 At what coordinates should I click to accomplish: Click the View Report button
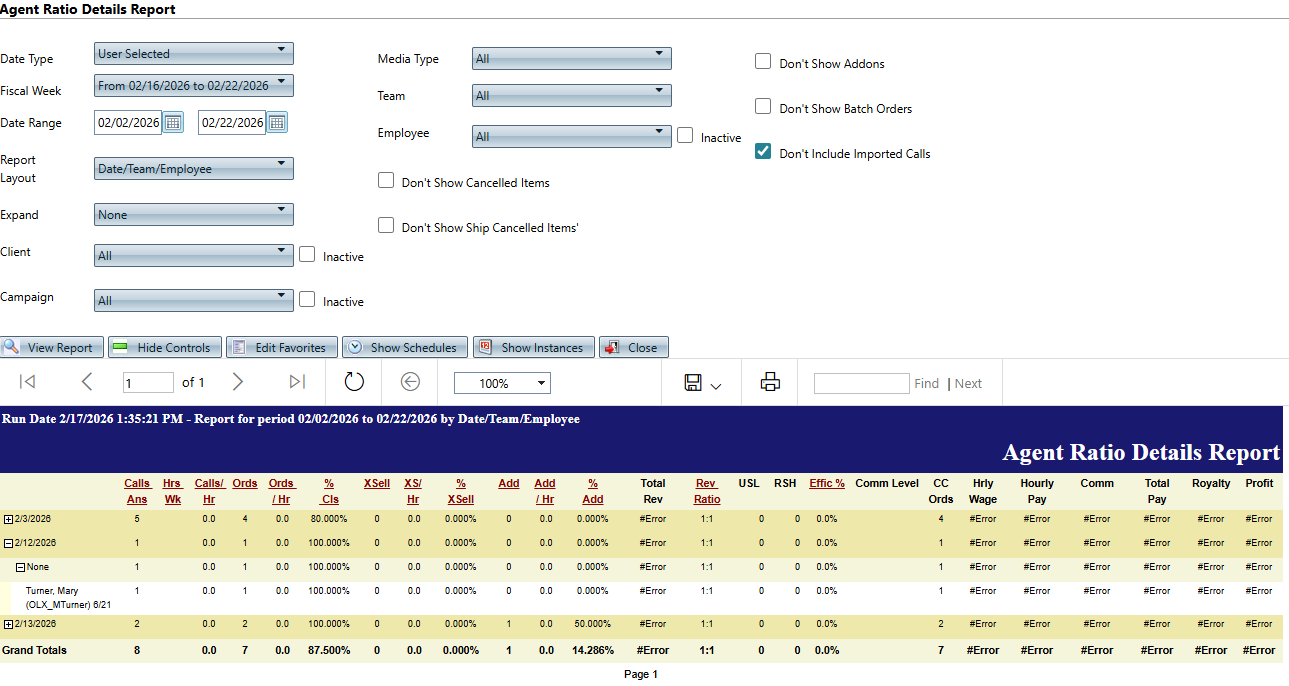51,348
